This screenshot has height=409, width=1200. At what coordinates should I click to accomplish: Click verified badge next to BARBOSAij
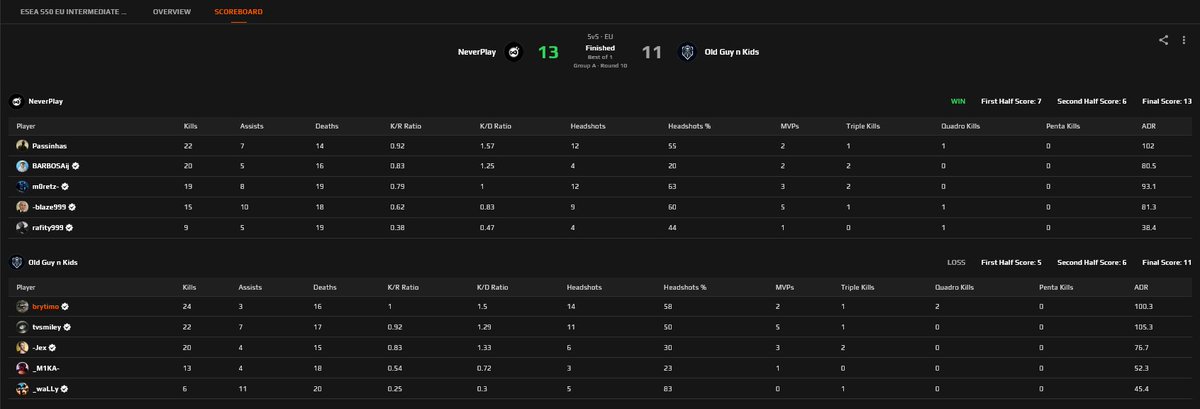click(x=76, y=166)
